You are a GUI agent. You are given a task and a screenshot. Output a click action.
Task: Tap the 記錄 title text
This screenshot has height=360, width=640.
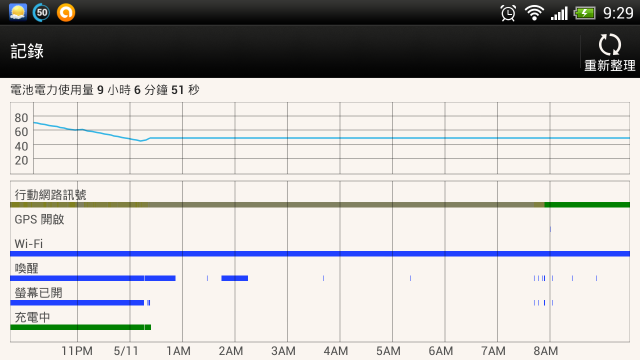pos(27,51)
